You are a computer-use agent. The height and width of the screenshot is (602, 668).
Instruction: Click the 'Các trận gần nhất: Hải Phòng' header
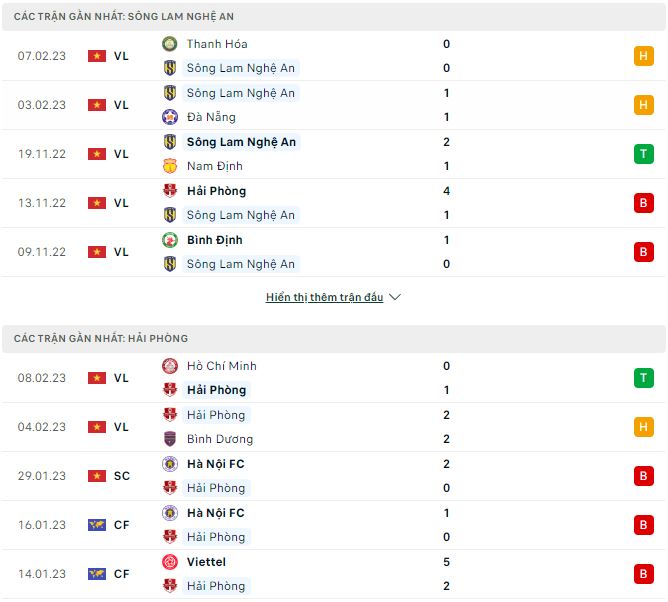point(101,339)
